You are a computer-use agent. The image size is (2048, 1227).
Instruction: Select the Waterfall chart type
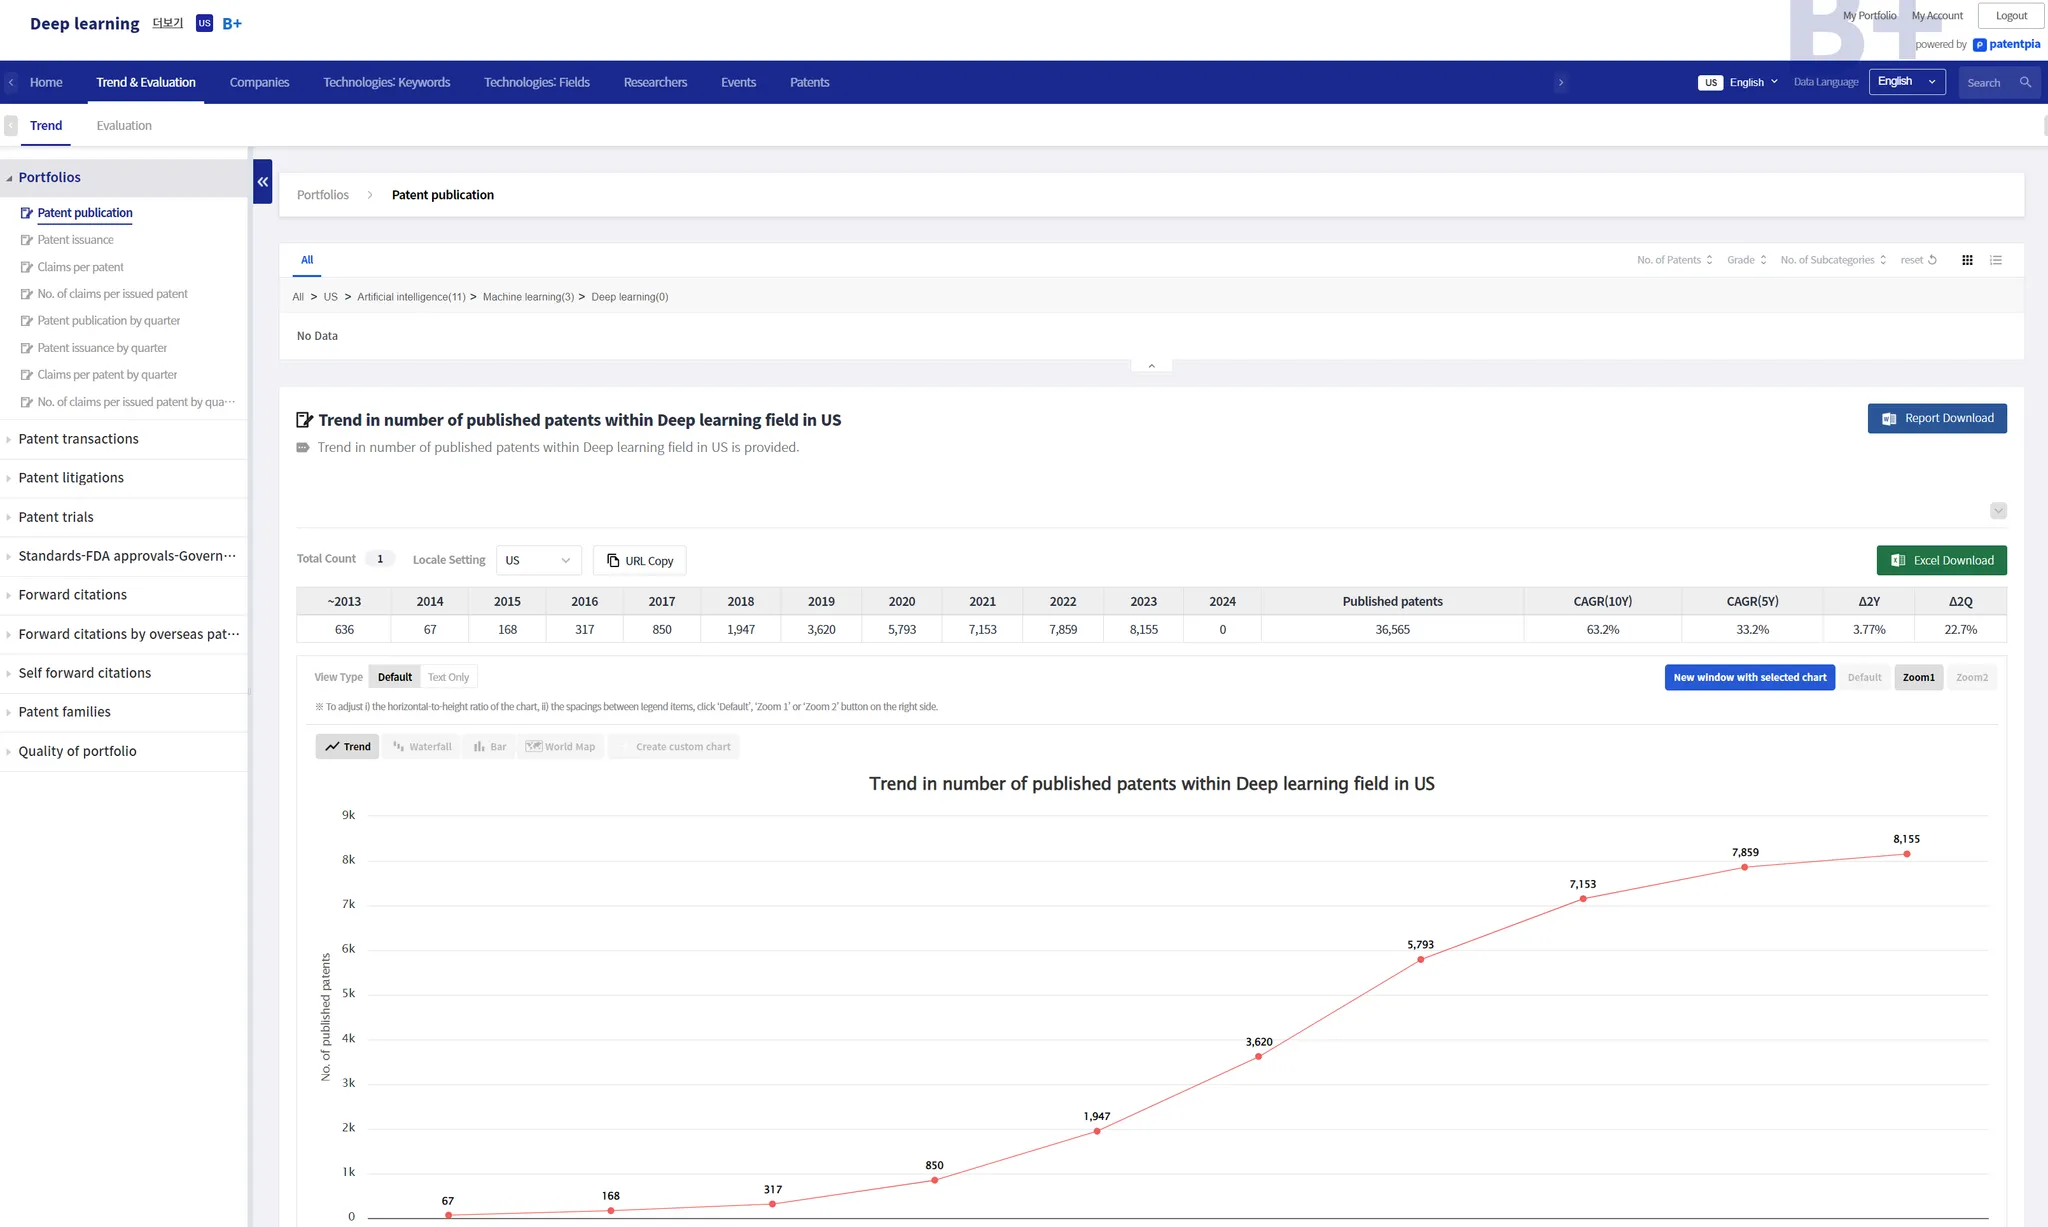[x=422, y=747]
